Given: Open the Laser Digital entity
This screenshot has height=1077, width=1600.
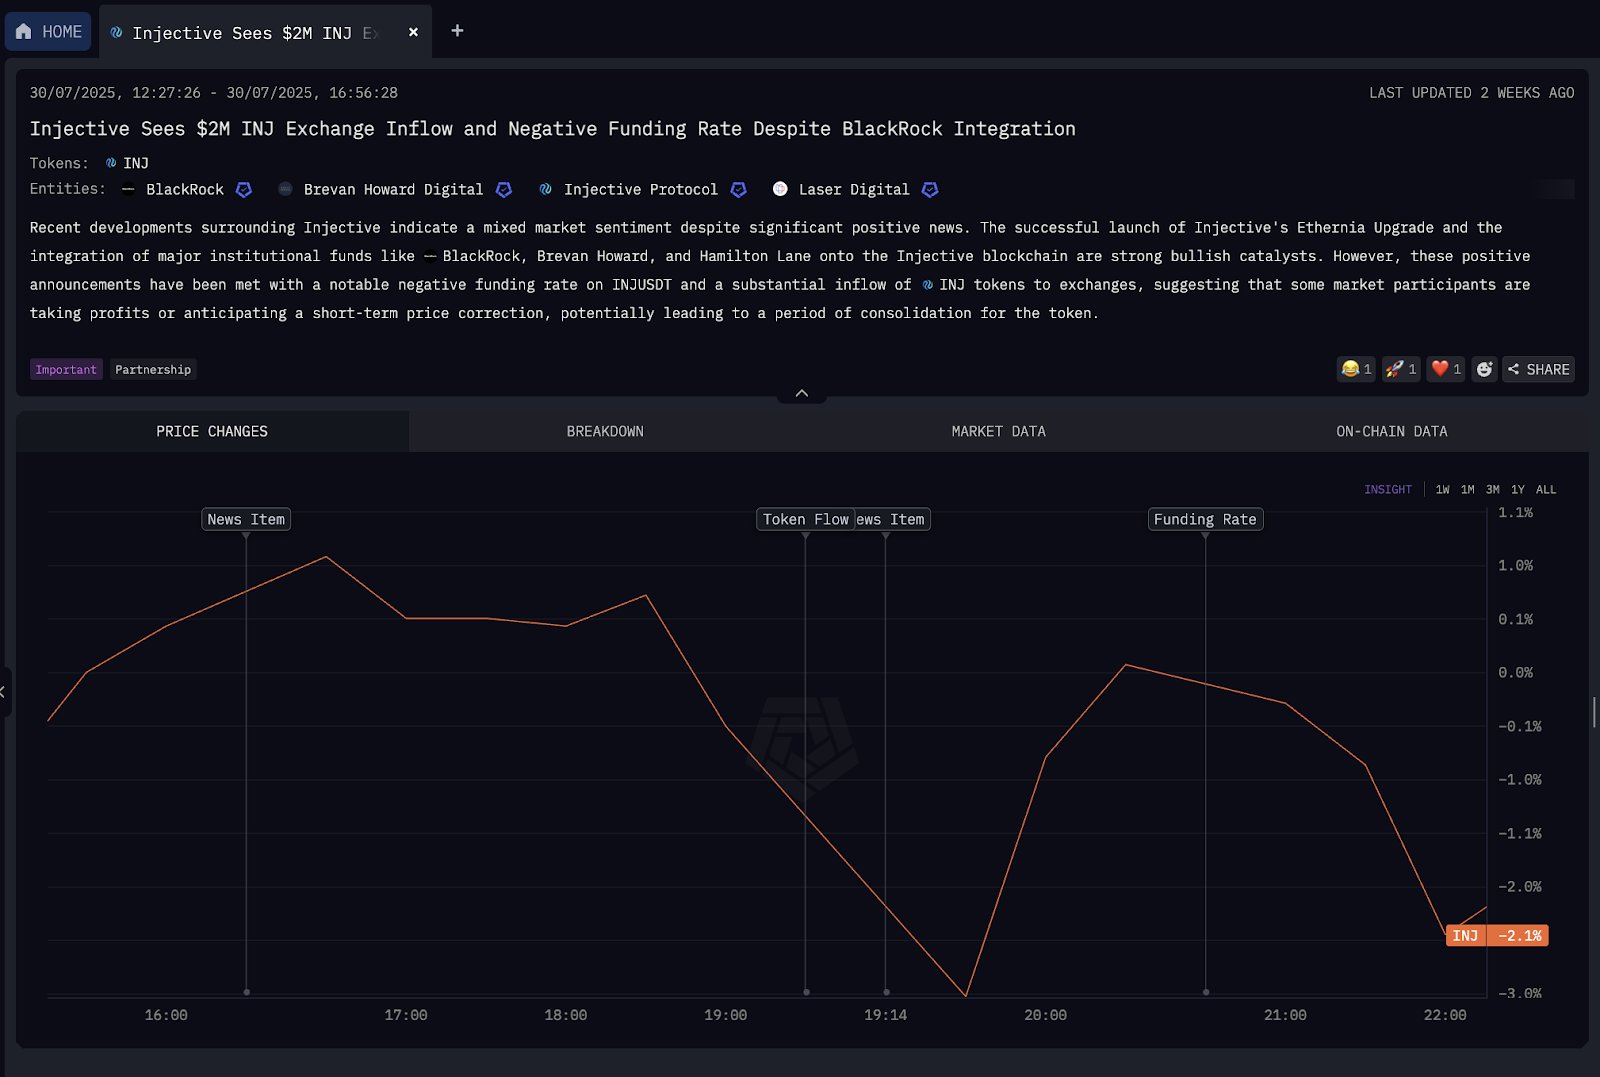Looking at the screenshot, I should point(854,189).
